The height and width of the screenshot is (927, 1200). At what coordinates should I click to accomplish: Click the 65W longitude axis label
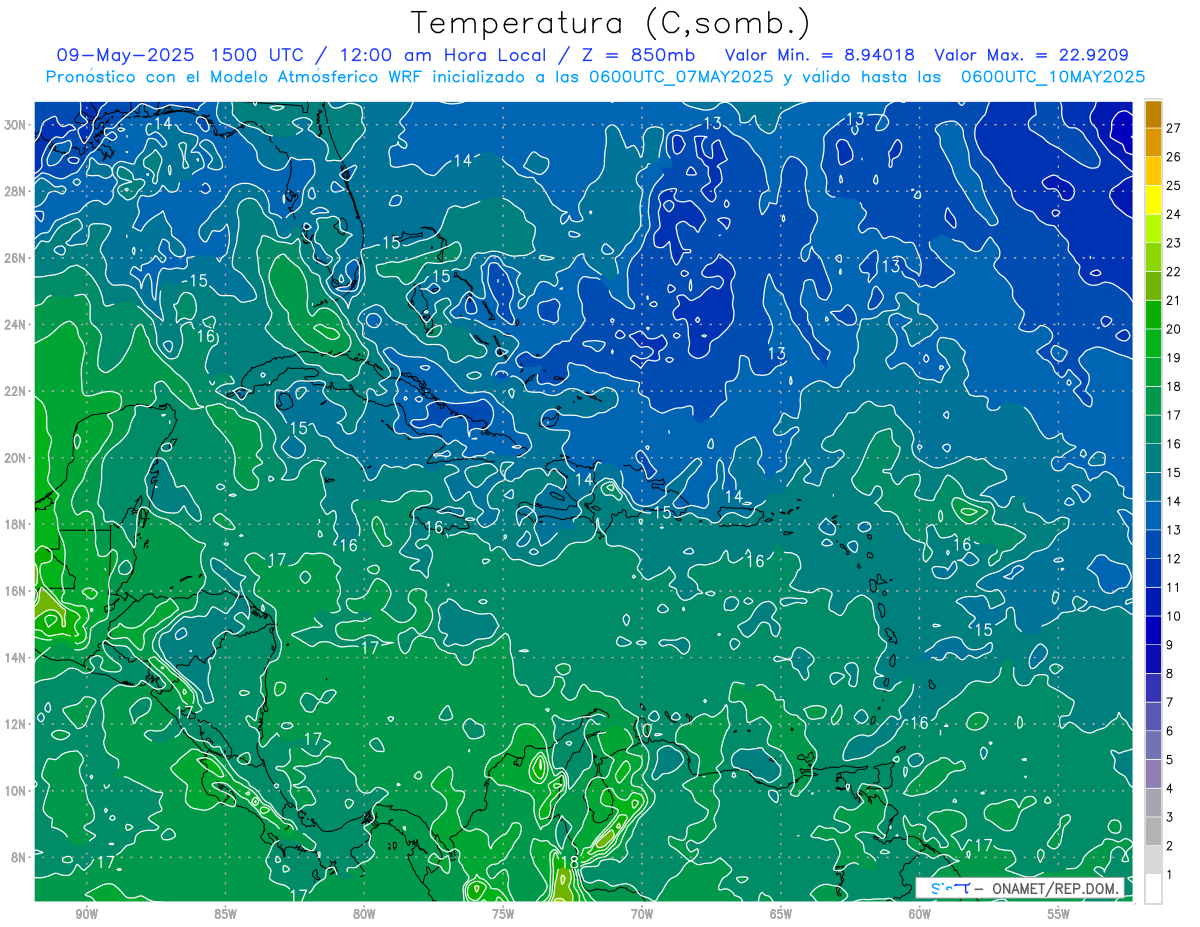pyautogui.click(x=781, y=914)
